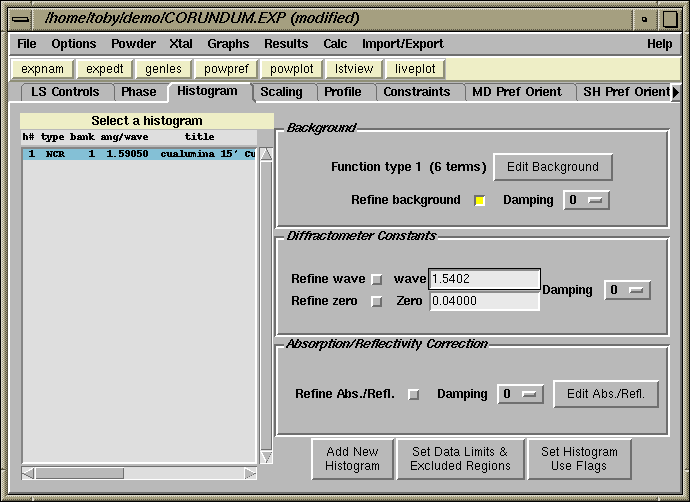This screenshot has width=690, height=502.
Task: Click the Add New Histogram button
Action: point(352,459)
